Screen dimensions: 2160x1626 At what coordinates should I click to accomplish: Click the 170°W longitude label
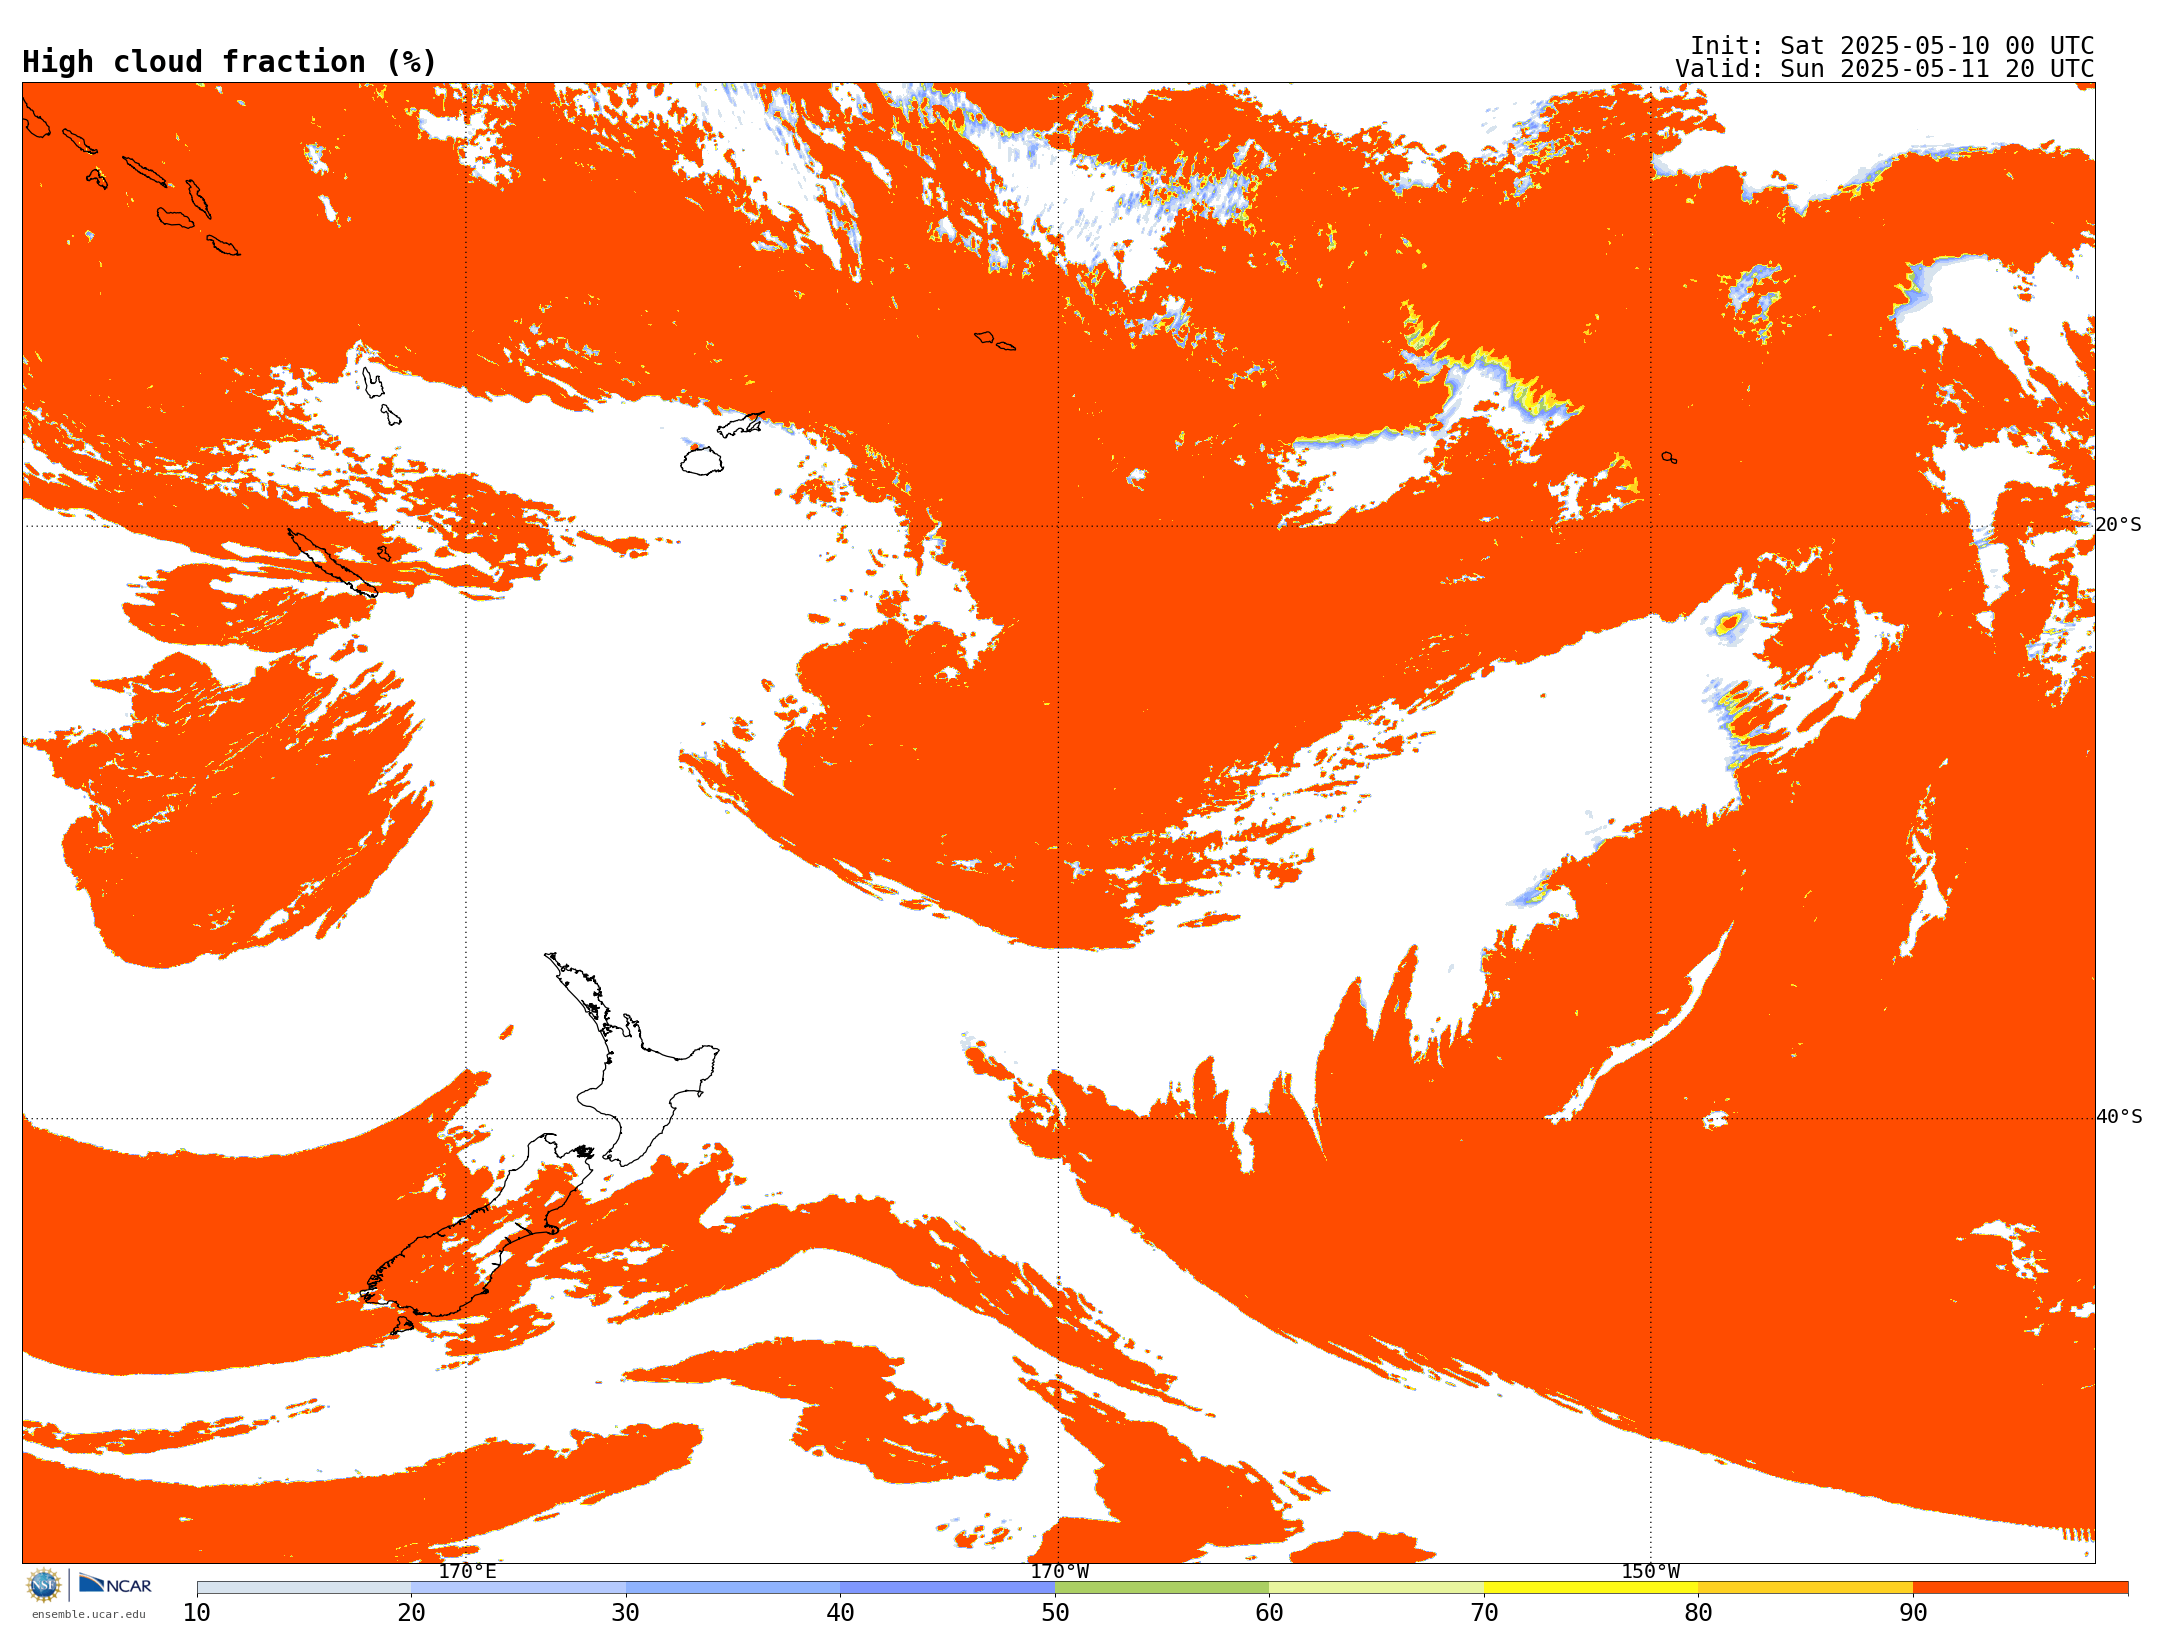click(x=1059, y=1571)
